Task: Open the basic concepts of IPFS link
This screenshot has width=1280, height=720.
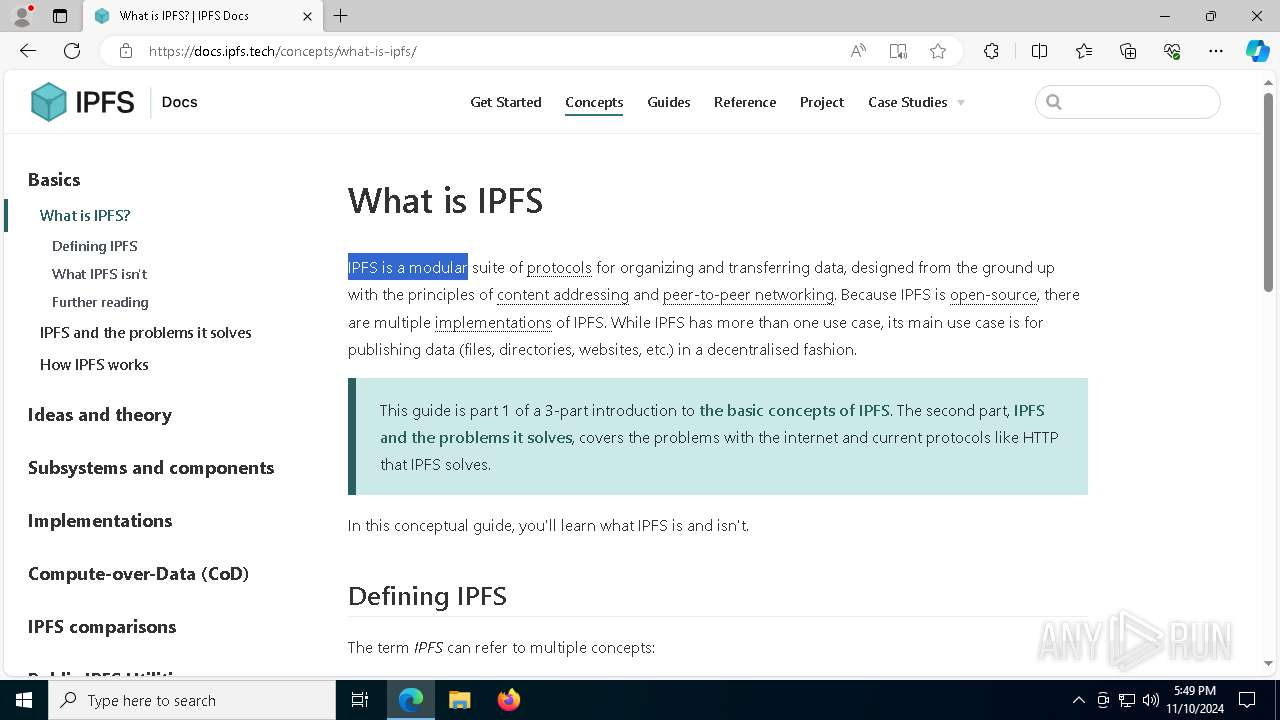Action: pos(794,411)
